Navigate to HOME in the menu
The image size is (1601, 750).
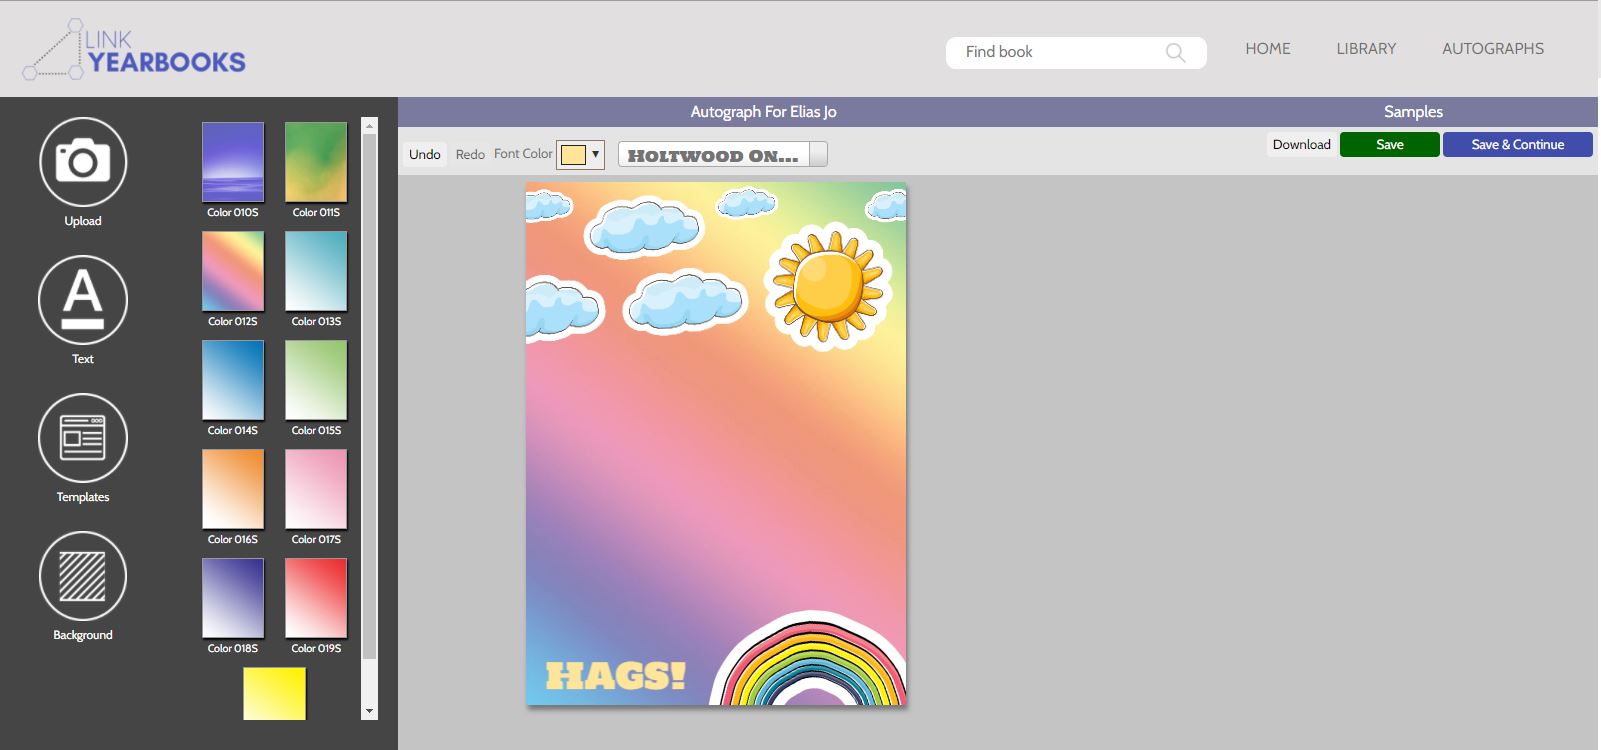click(x=1267, y=49)
